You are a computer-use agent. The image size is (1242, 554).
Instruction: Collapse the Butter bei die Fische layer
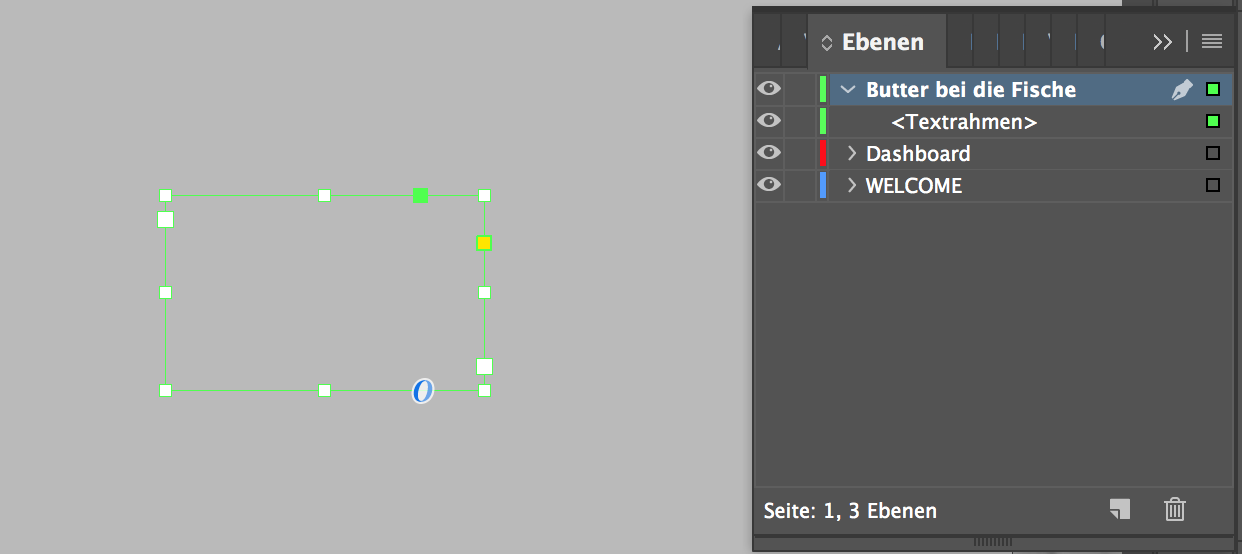848,90
